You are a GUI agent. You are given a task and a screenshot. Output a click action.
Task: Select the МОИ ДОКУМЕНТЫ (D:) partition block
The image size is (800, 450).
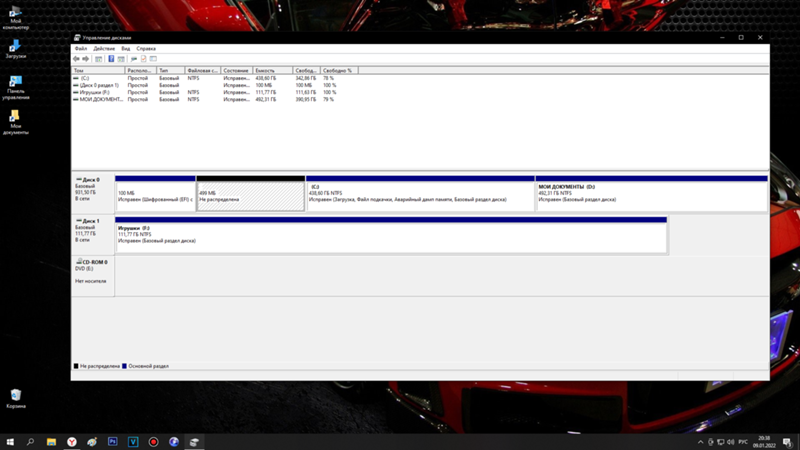click(652, 193)
